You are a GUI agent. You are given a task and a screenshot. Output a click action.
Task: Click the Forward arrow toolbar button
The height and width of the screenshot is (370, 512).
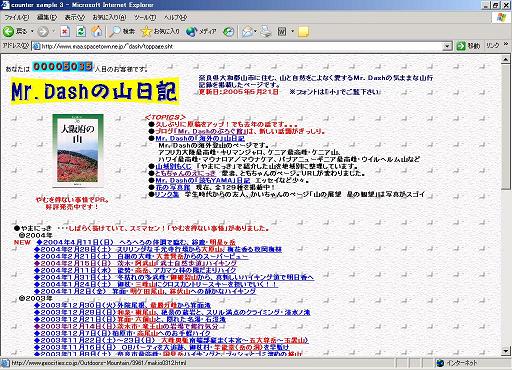pos(43,32)
